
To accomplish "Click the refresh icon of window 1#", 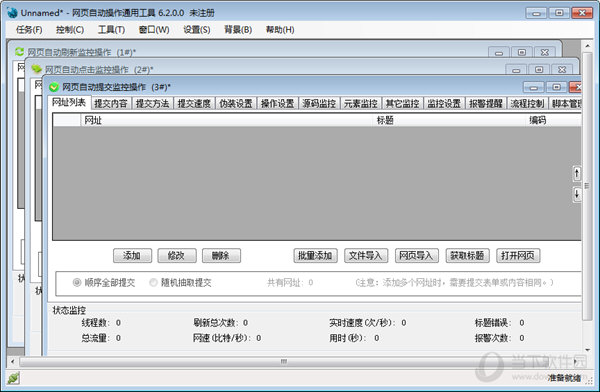I will (19, 52).
